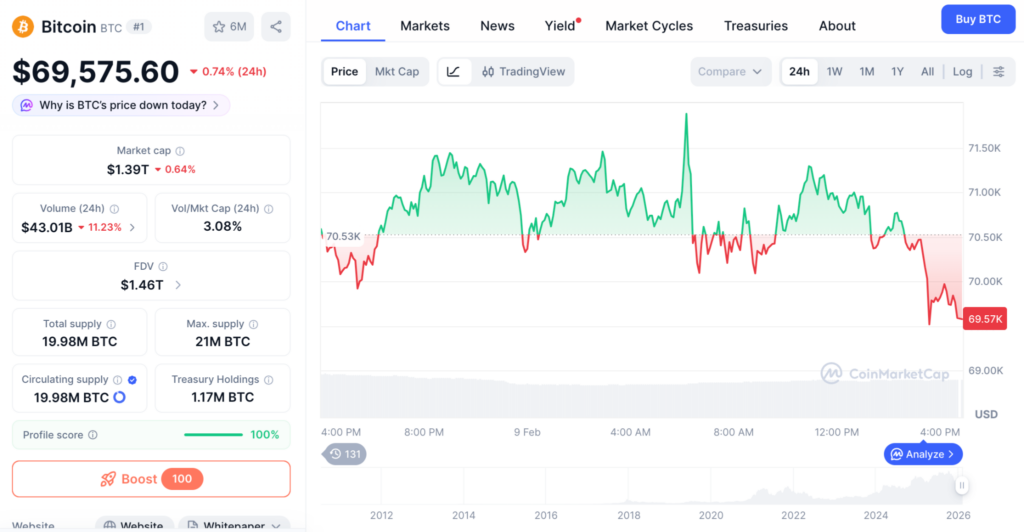Select the line chart type icon
Viewport: 1024px width, 532px height.
point(453,72)
